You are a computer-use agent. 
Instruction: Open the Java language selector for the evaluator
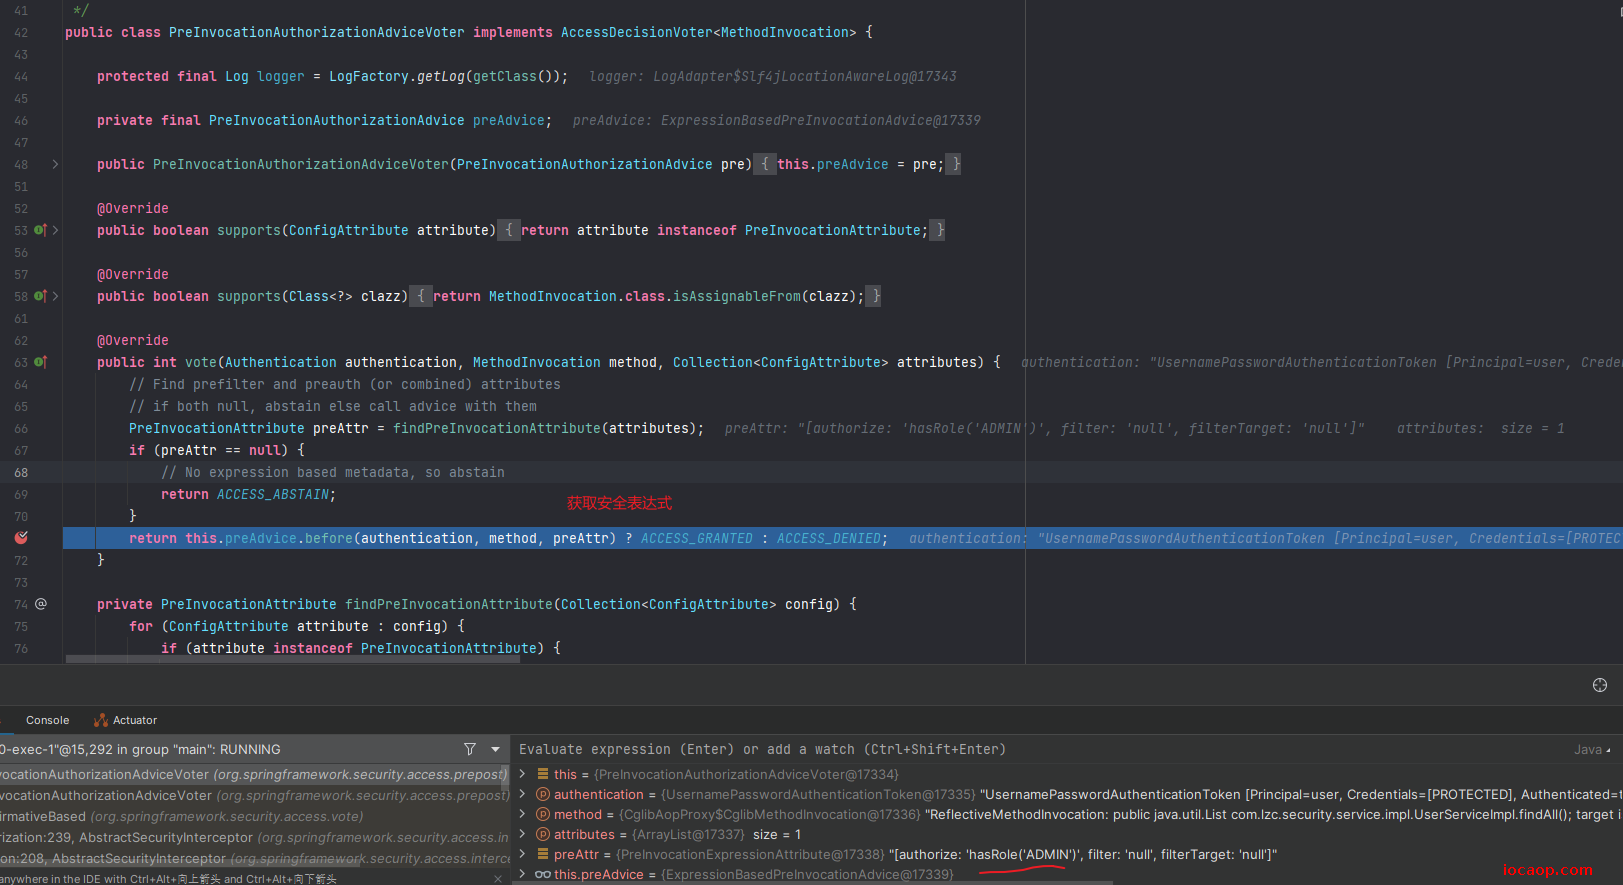(x=1592, y=750)
